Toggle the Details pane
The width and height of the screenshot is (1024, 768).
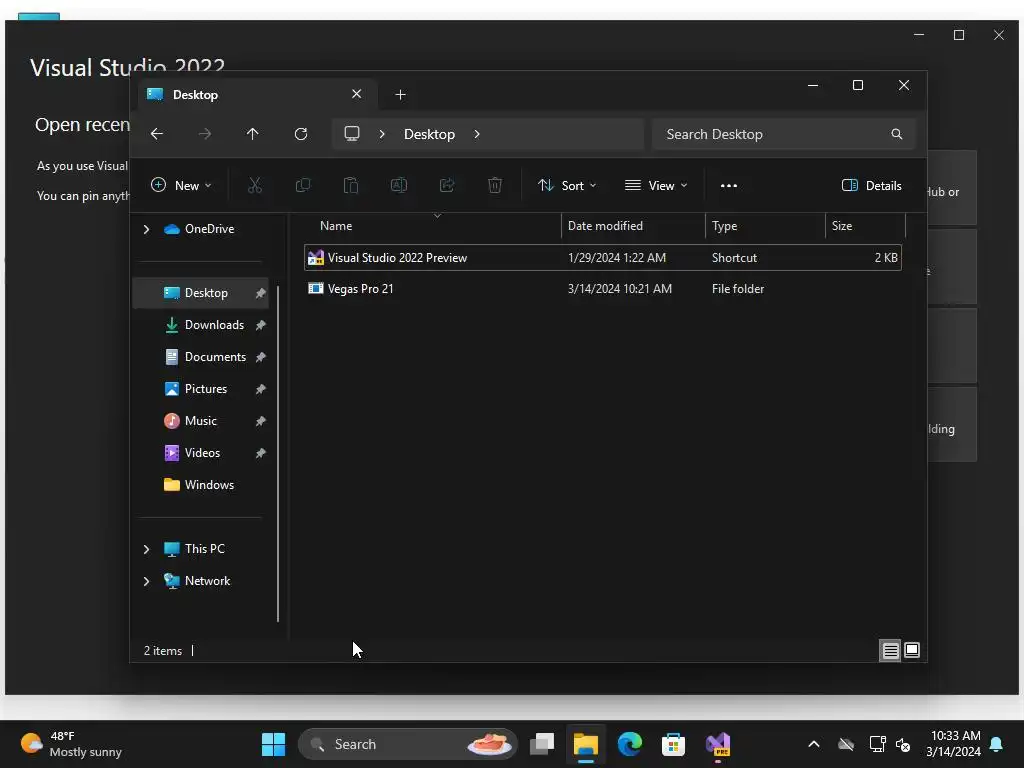tap(871, 185)
